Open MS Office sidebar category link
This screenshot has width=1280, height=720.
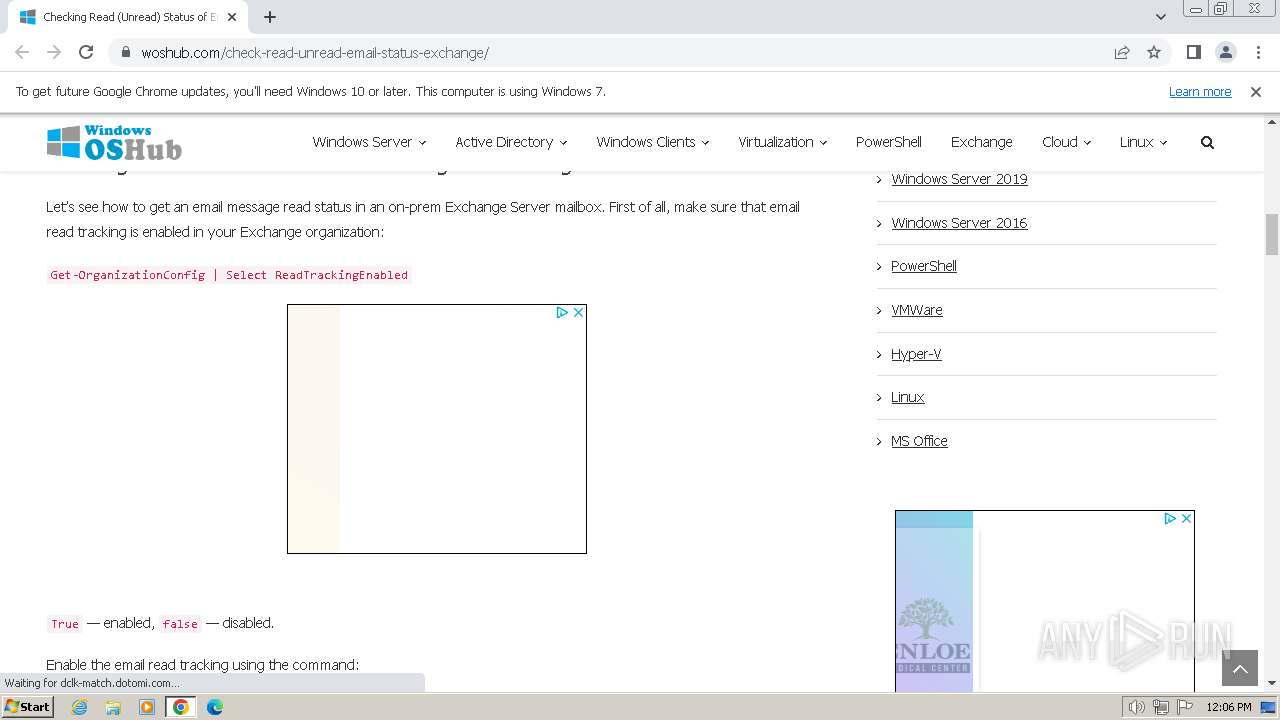click(x=919, y=441)
